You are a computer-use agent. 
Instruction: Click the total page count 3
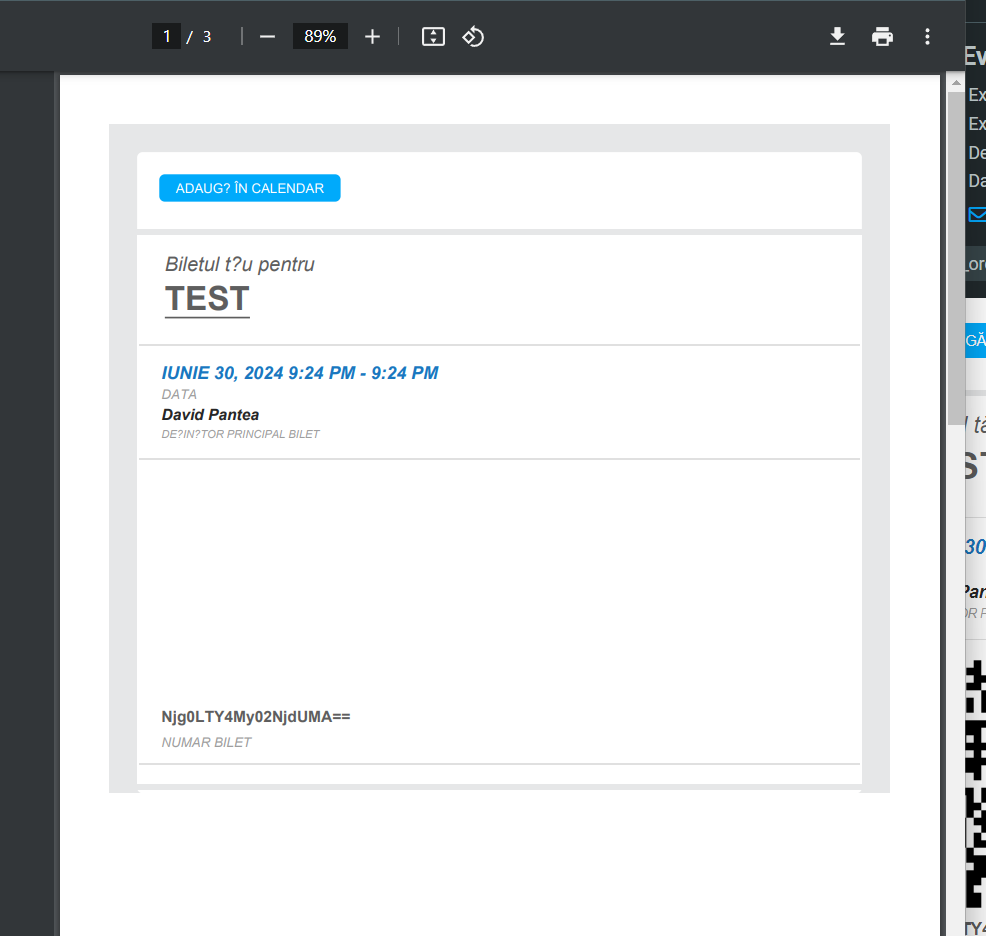(x=206, y=36)
